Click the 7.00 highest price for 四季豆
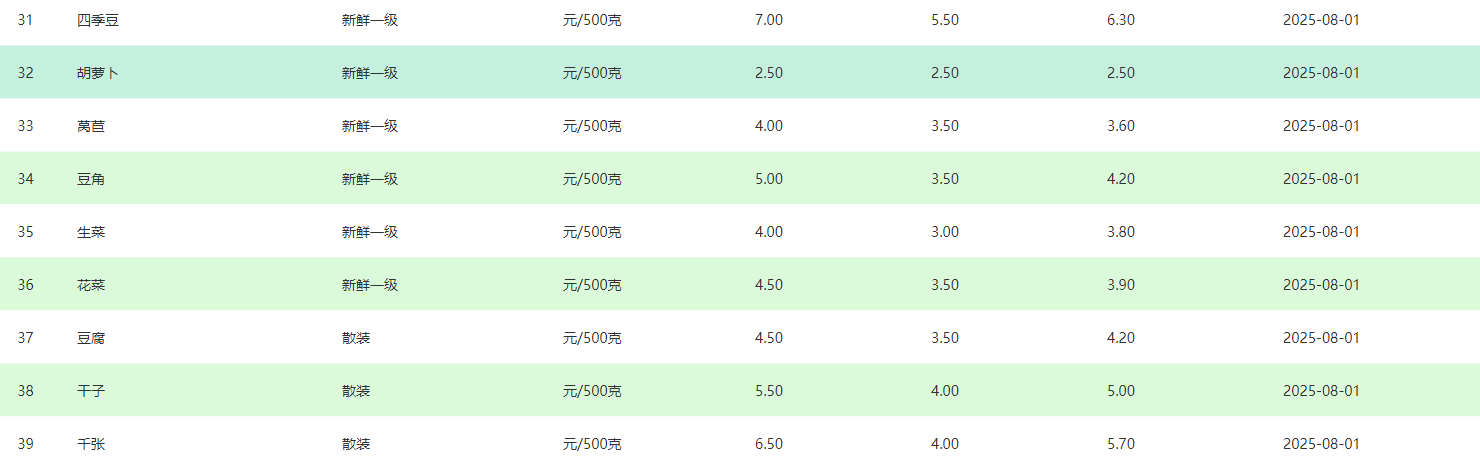This screenshot has height=474, width=1480. click(x=769, y=20)
